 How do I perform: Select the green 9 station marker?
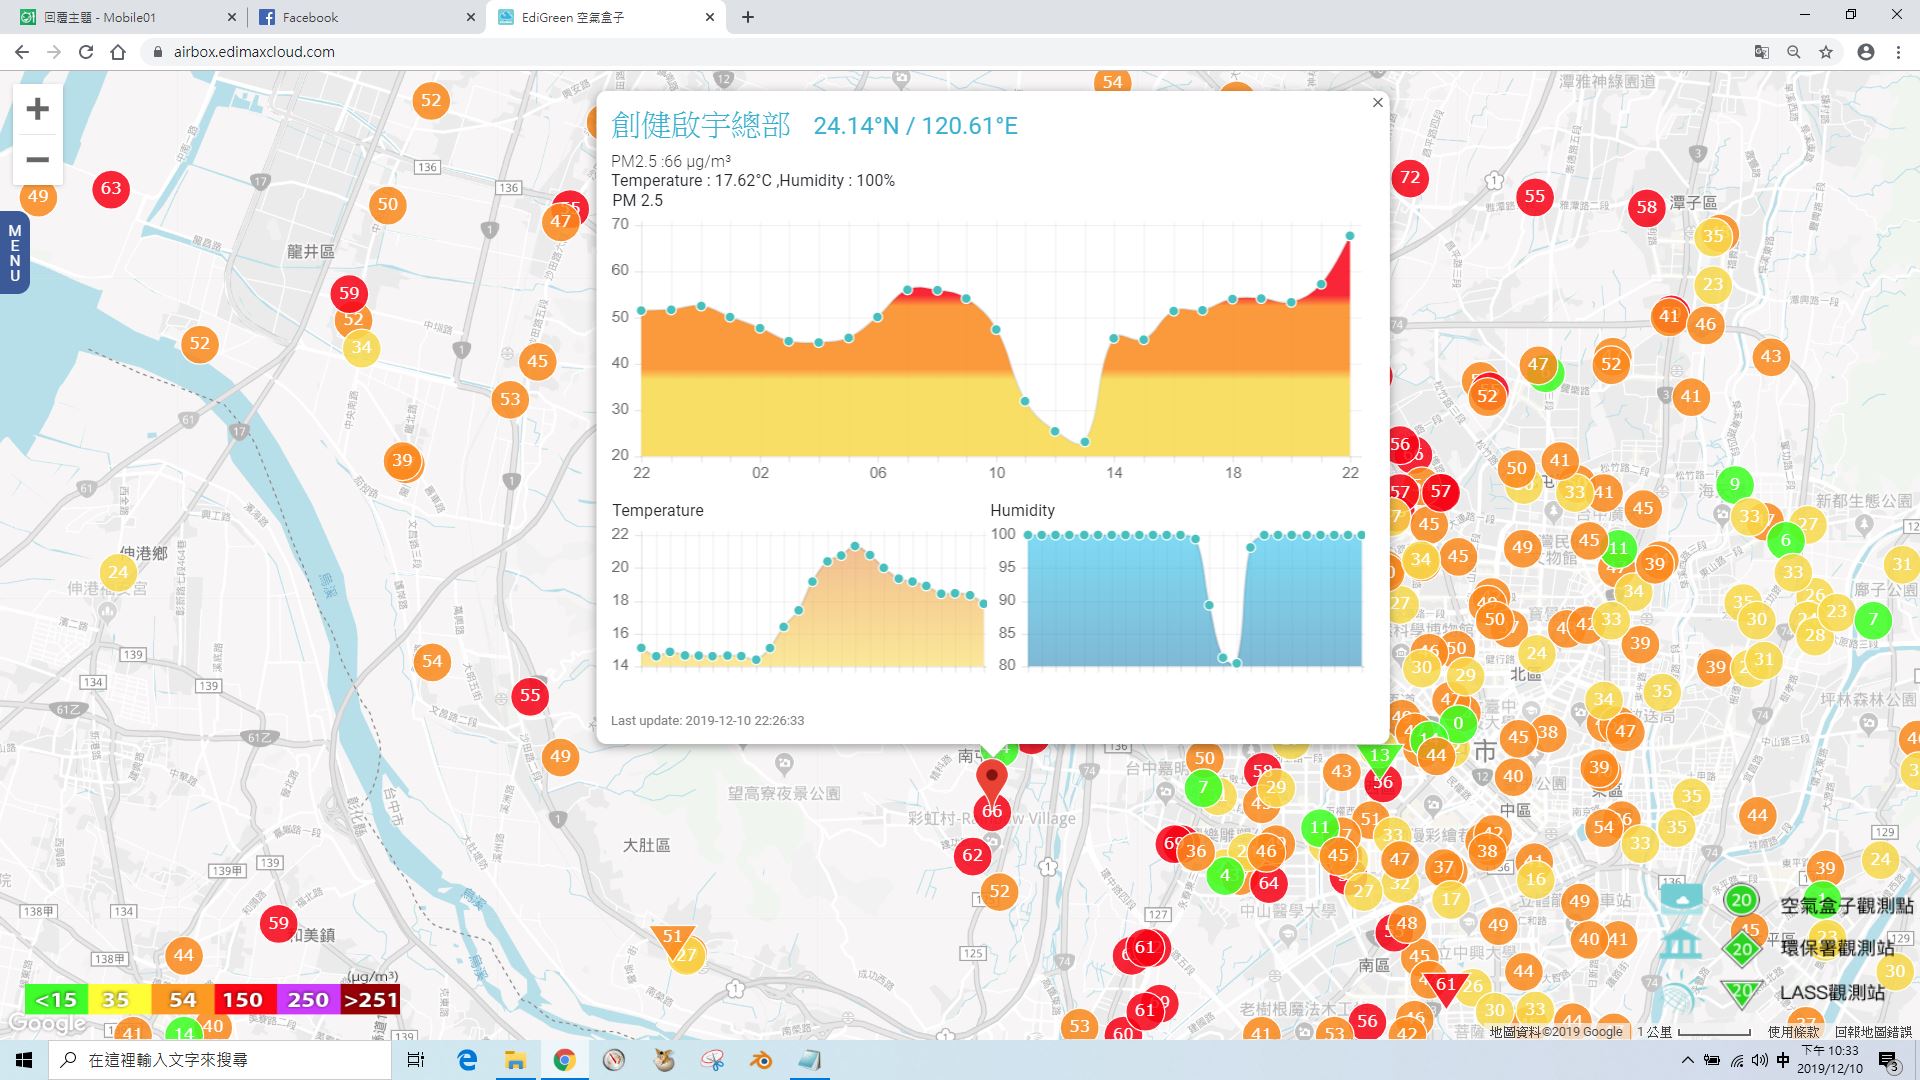[1735, 485]
